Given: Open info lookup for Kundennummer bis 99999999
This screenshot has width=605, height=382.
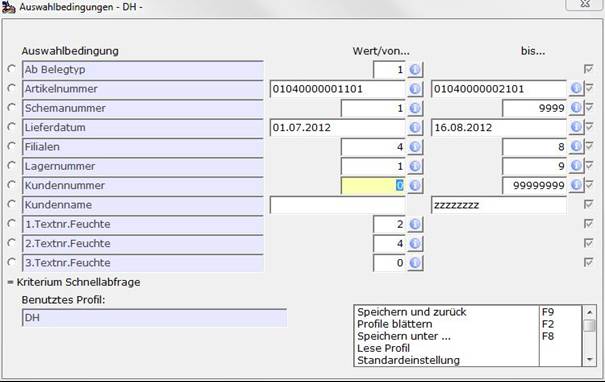Looking at the screenshot, I should point(576,185).
